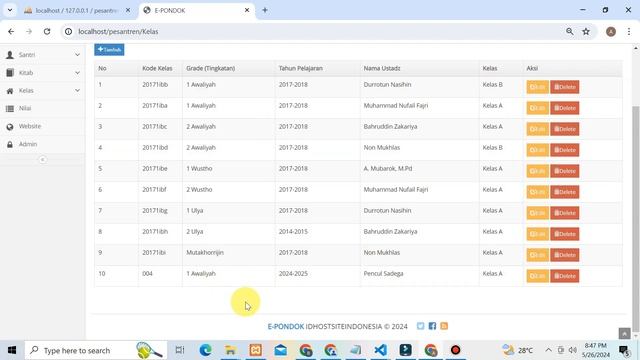Open the volume control in system tray
Image resolution: width=640 pixels, height=360 pixels.
point(573,350)
